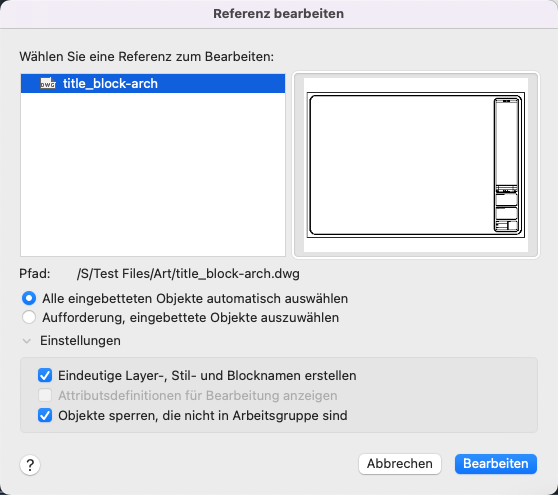The height and width of the screenshot is (495, 558).
Task: Click the Abbrechen button
Action: pyautogui.click(x=400, y=464)
